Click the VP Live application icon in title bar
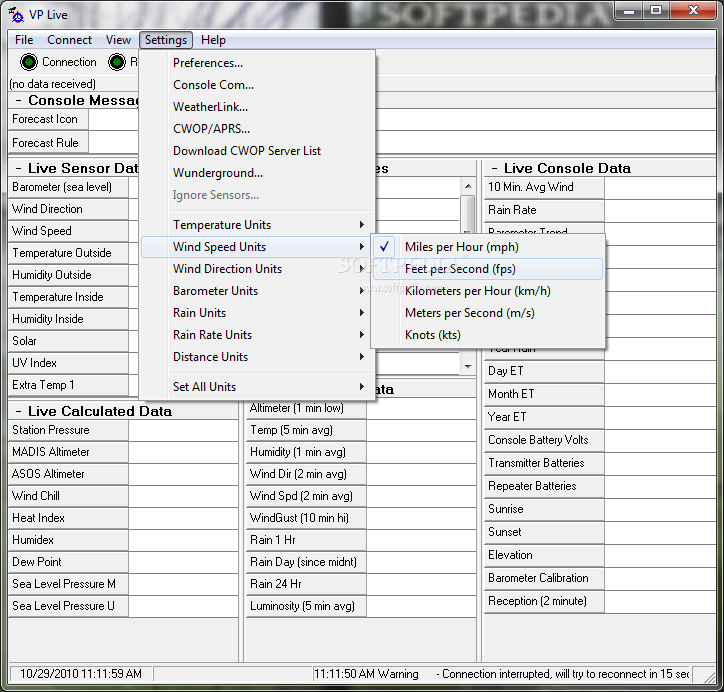The width and height of the screenshot is (724, 692). [16, 15]
